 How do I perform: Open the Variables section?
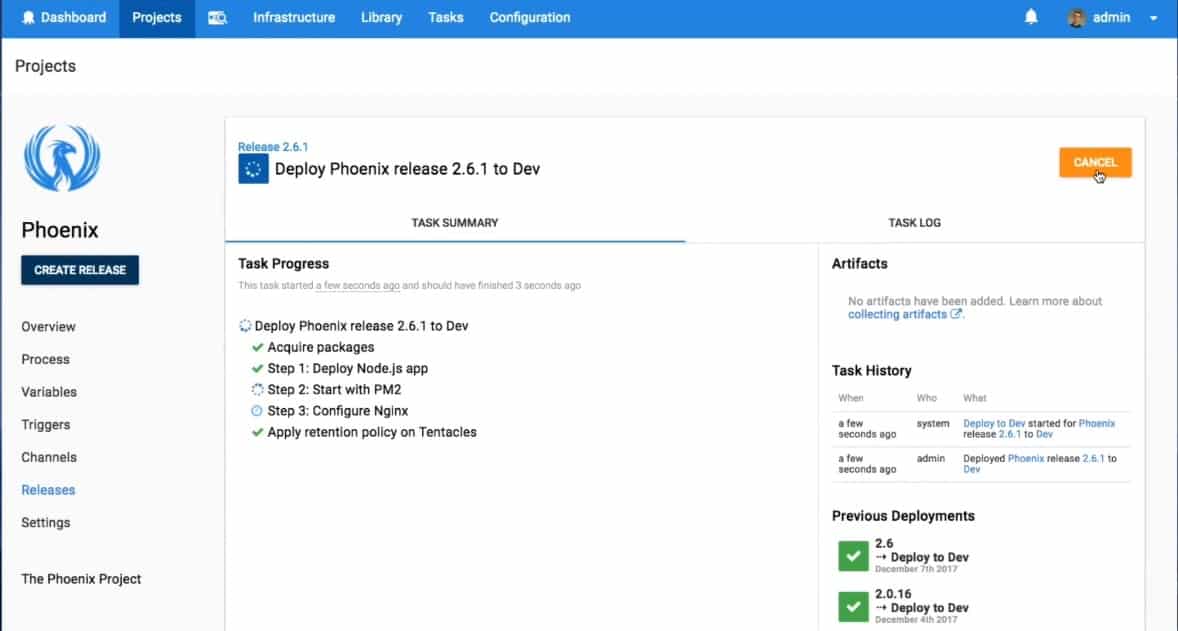[x=49, y=392]
